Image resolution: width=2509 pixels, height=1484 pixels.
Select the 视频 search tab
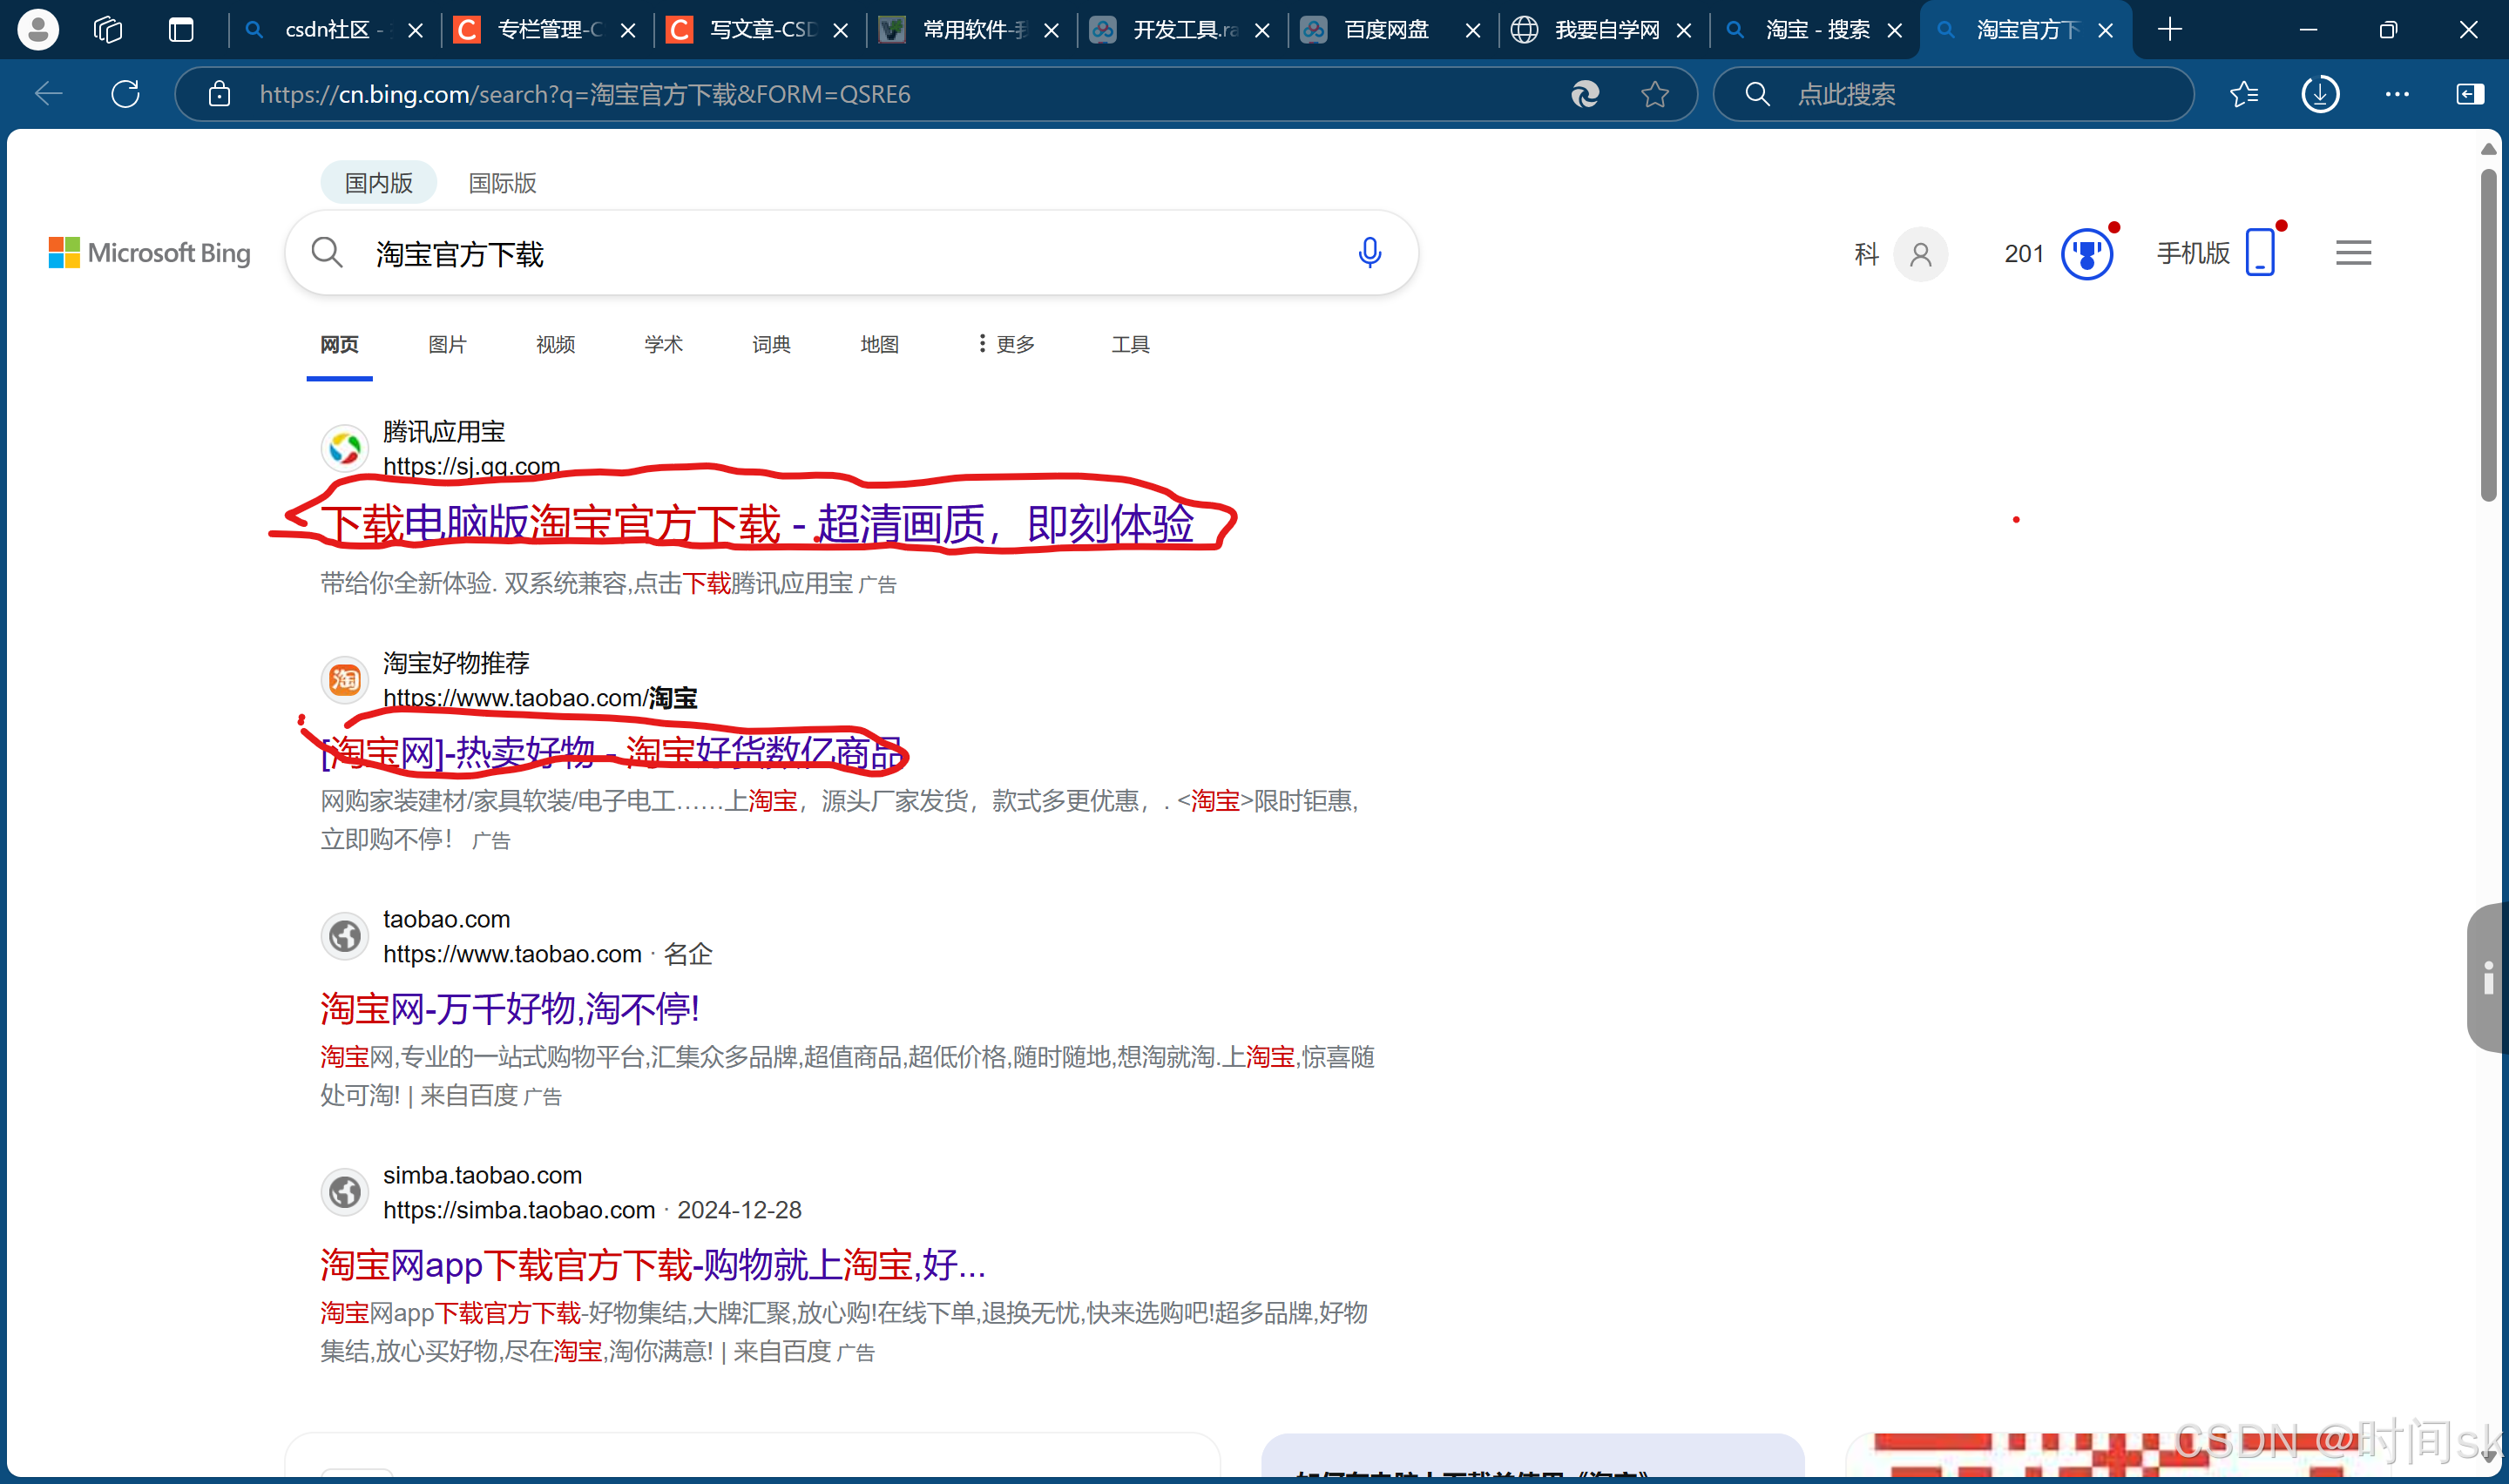tap(555, 344)
